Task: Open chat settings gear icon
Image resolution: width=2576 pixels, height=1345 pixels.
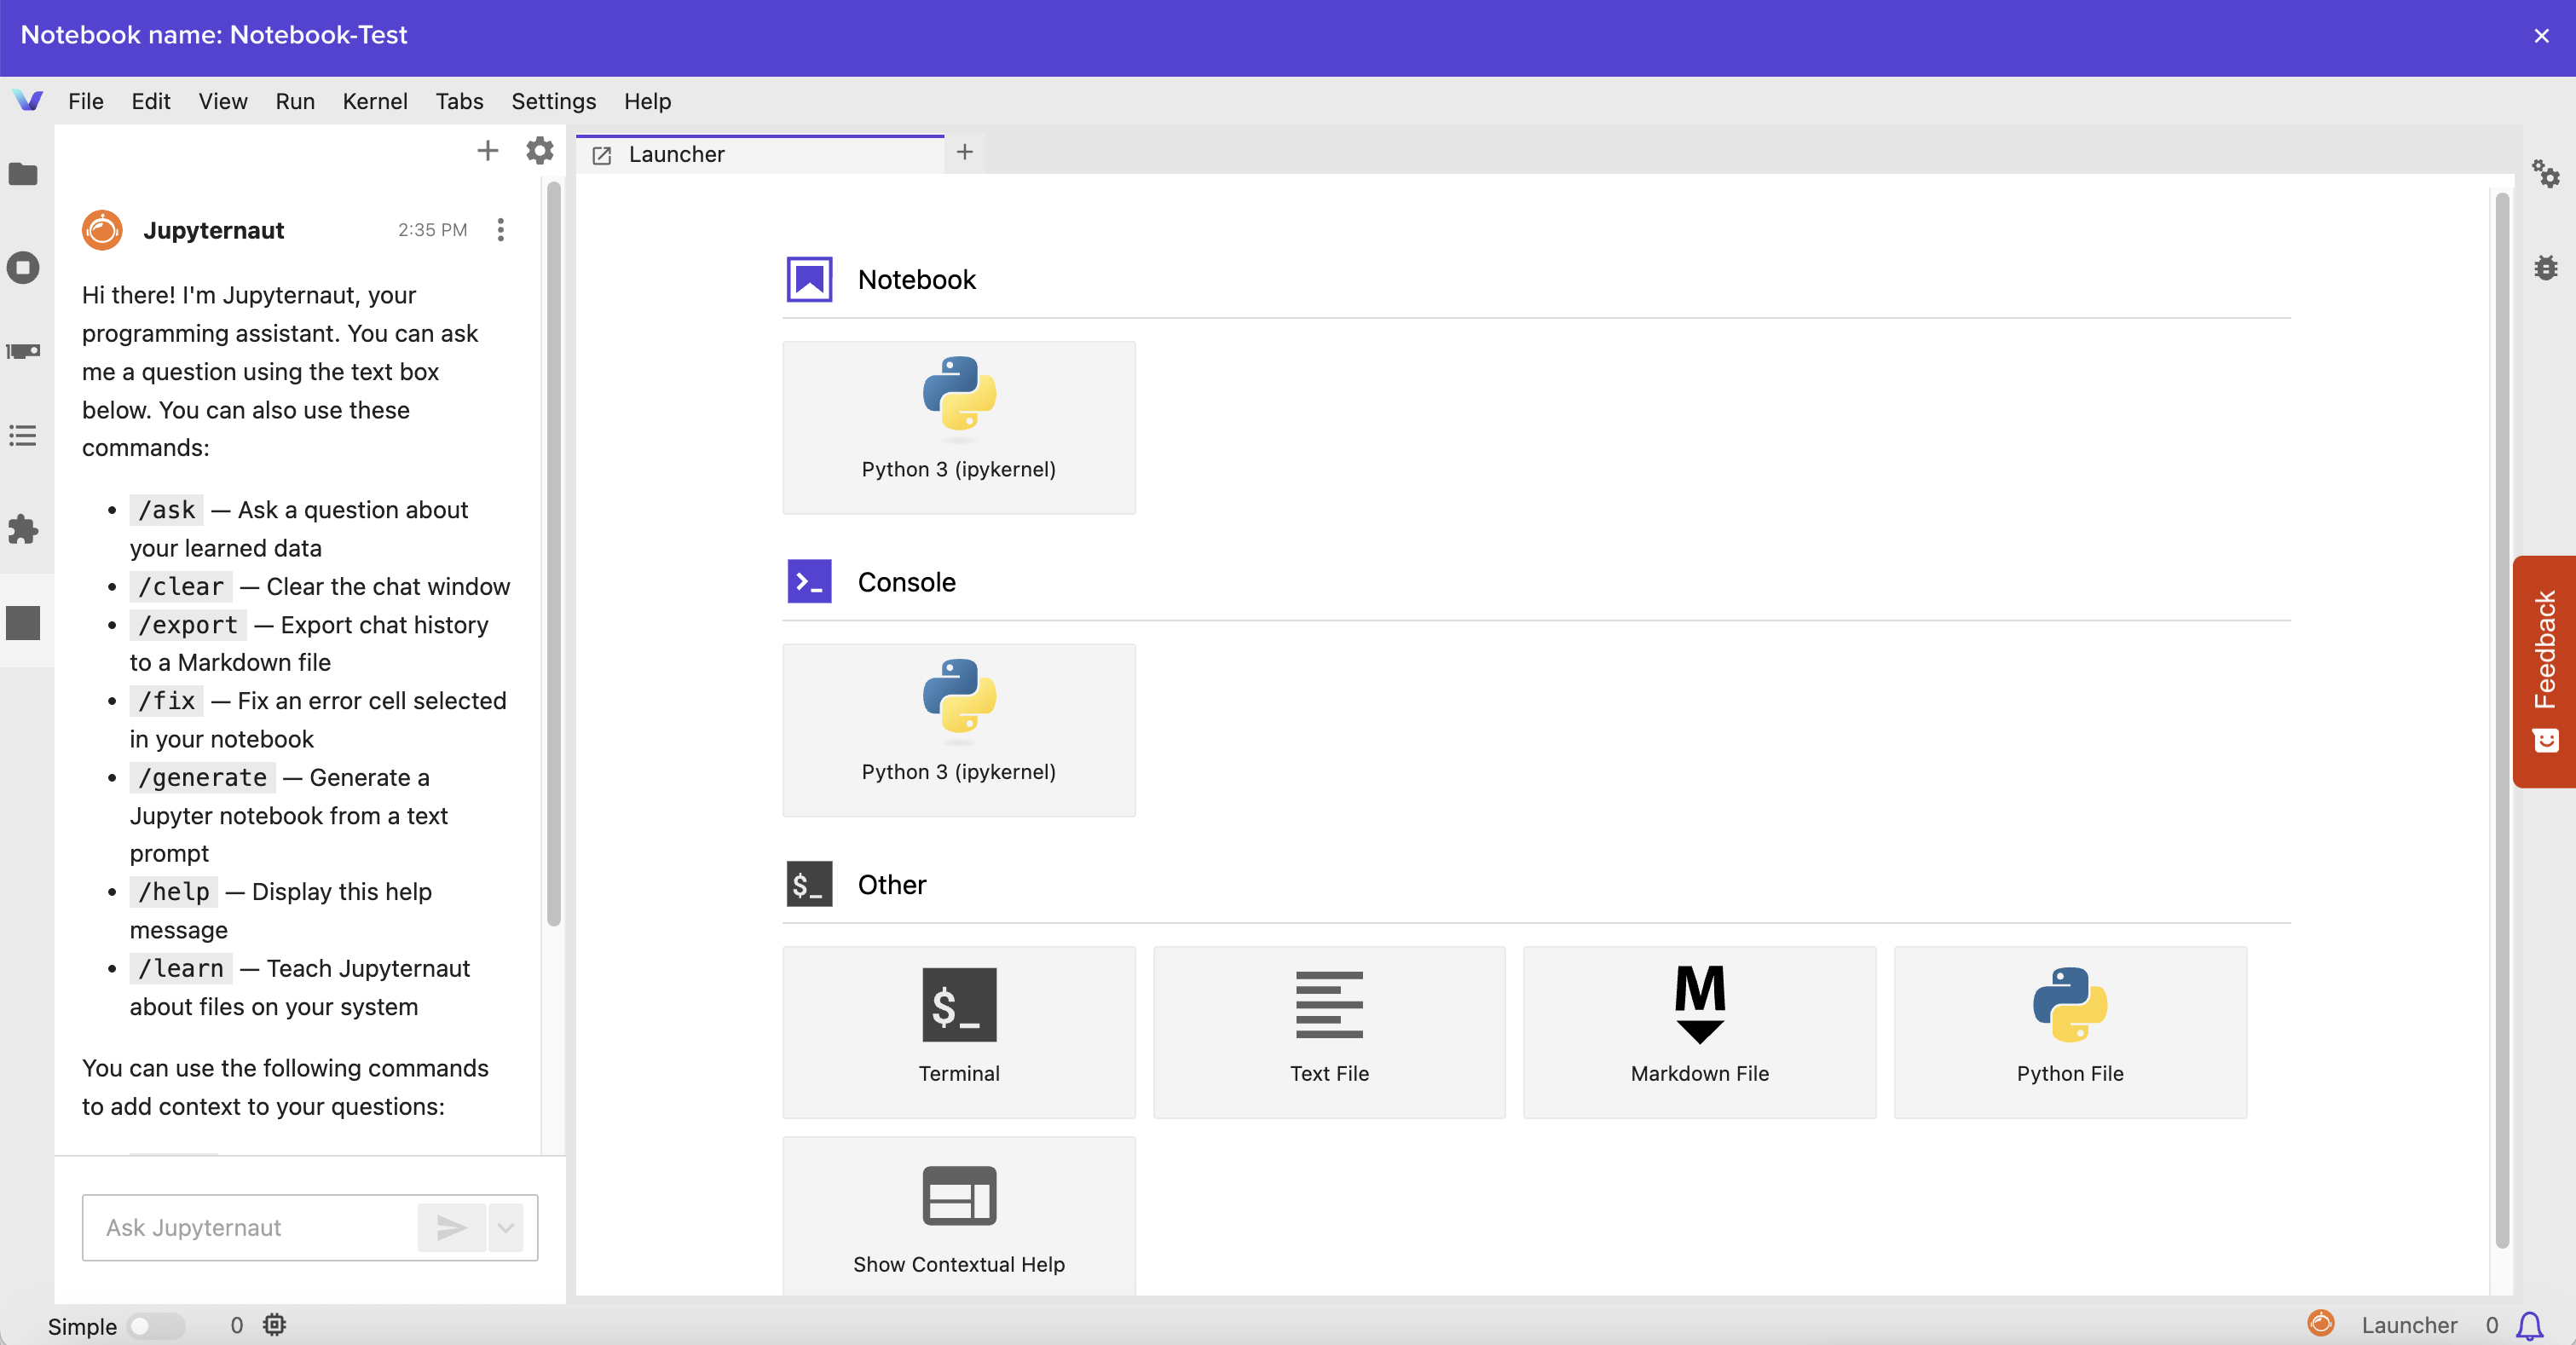Action: point(540,151)
